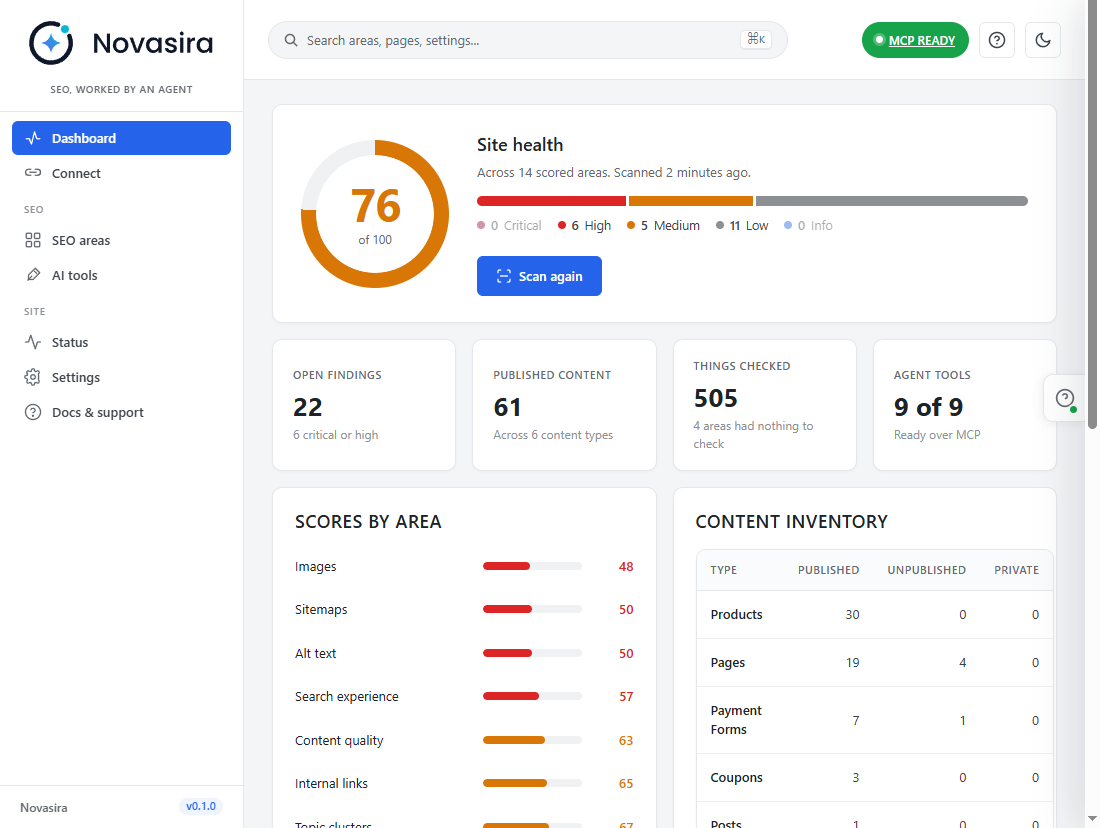Click the v0.1.0 version badge

[201, 806]
